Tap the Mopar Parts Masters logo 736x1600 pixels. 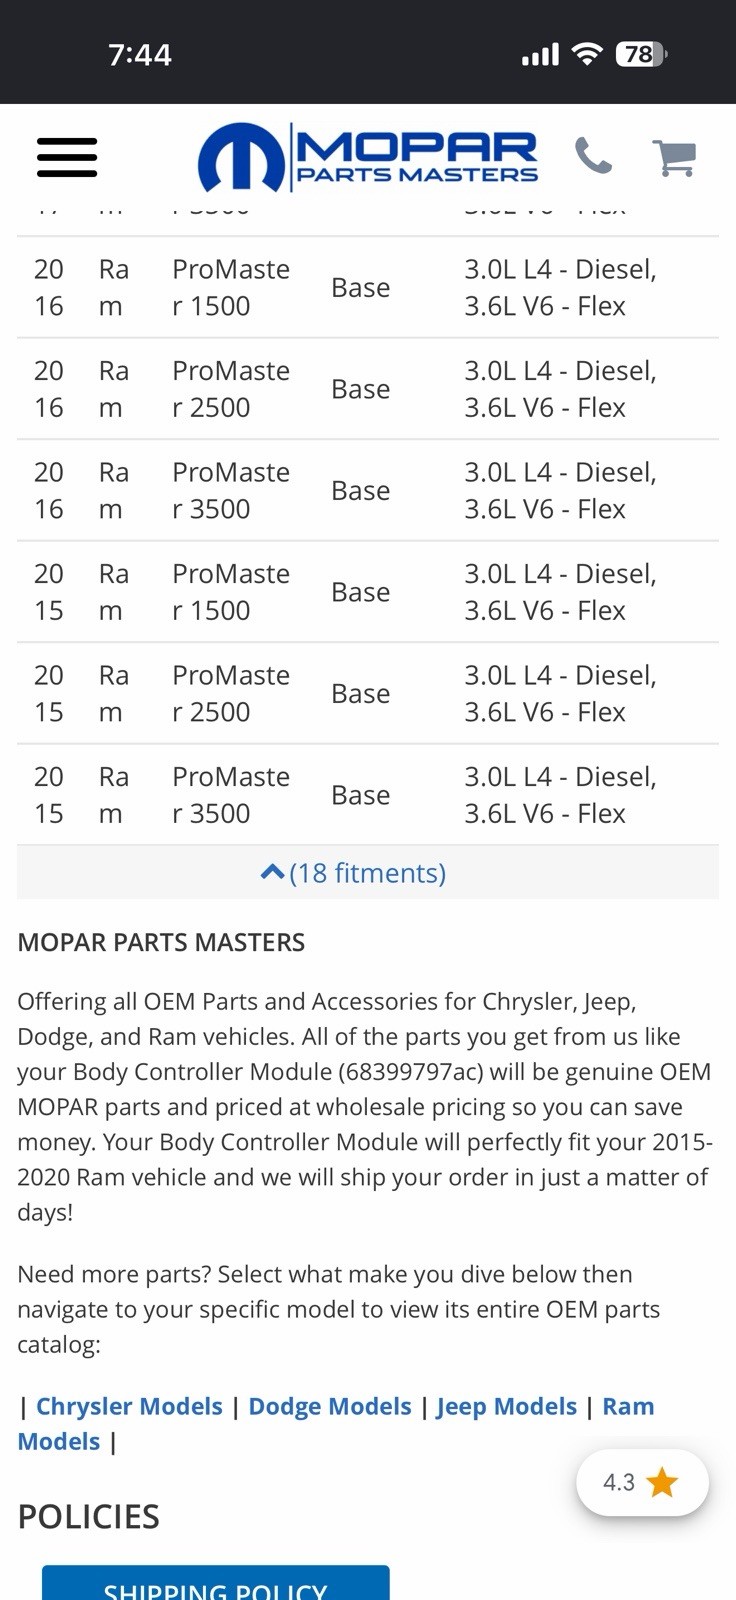[x=368, y=157]
